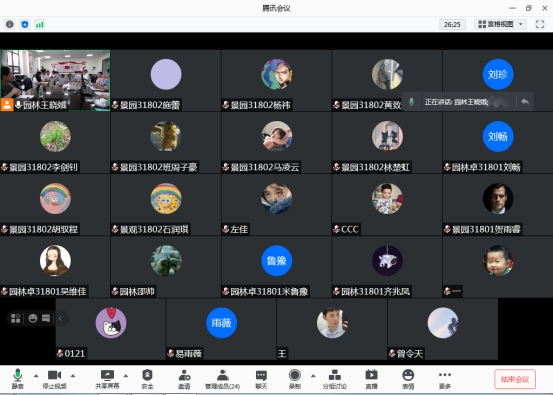Open the Chat panel
The height and width of the screenshot is (395, 553).
pyautogui.click(x=261, y=379)
